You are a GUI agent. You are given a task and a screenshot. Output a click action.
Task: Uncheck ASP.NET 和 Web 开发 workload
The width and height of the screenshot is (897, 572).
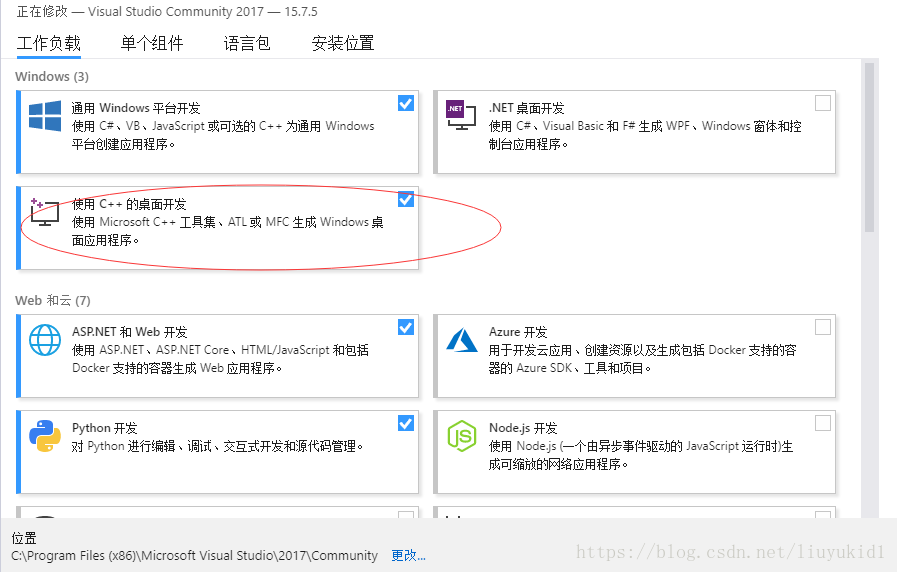coord(406,327)
